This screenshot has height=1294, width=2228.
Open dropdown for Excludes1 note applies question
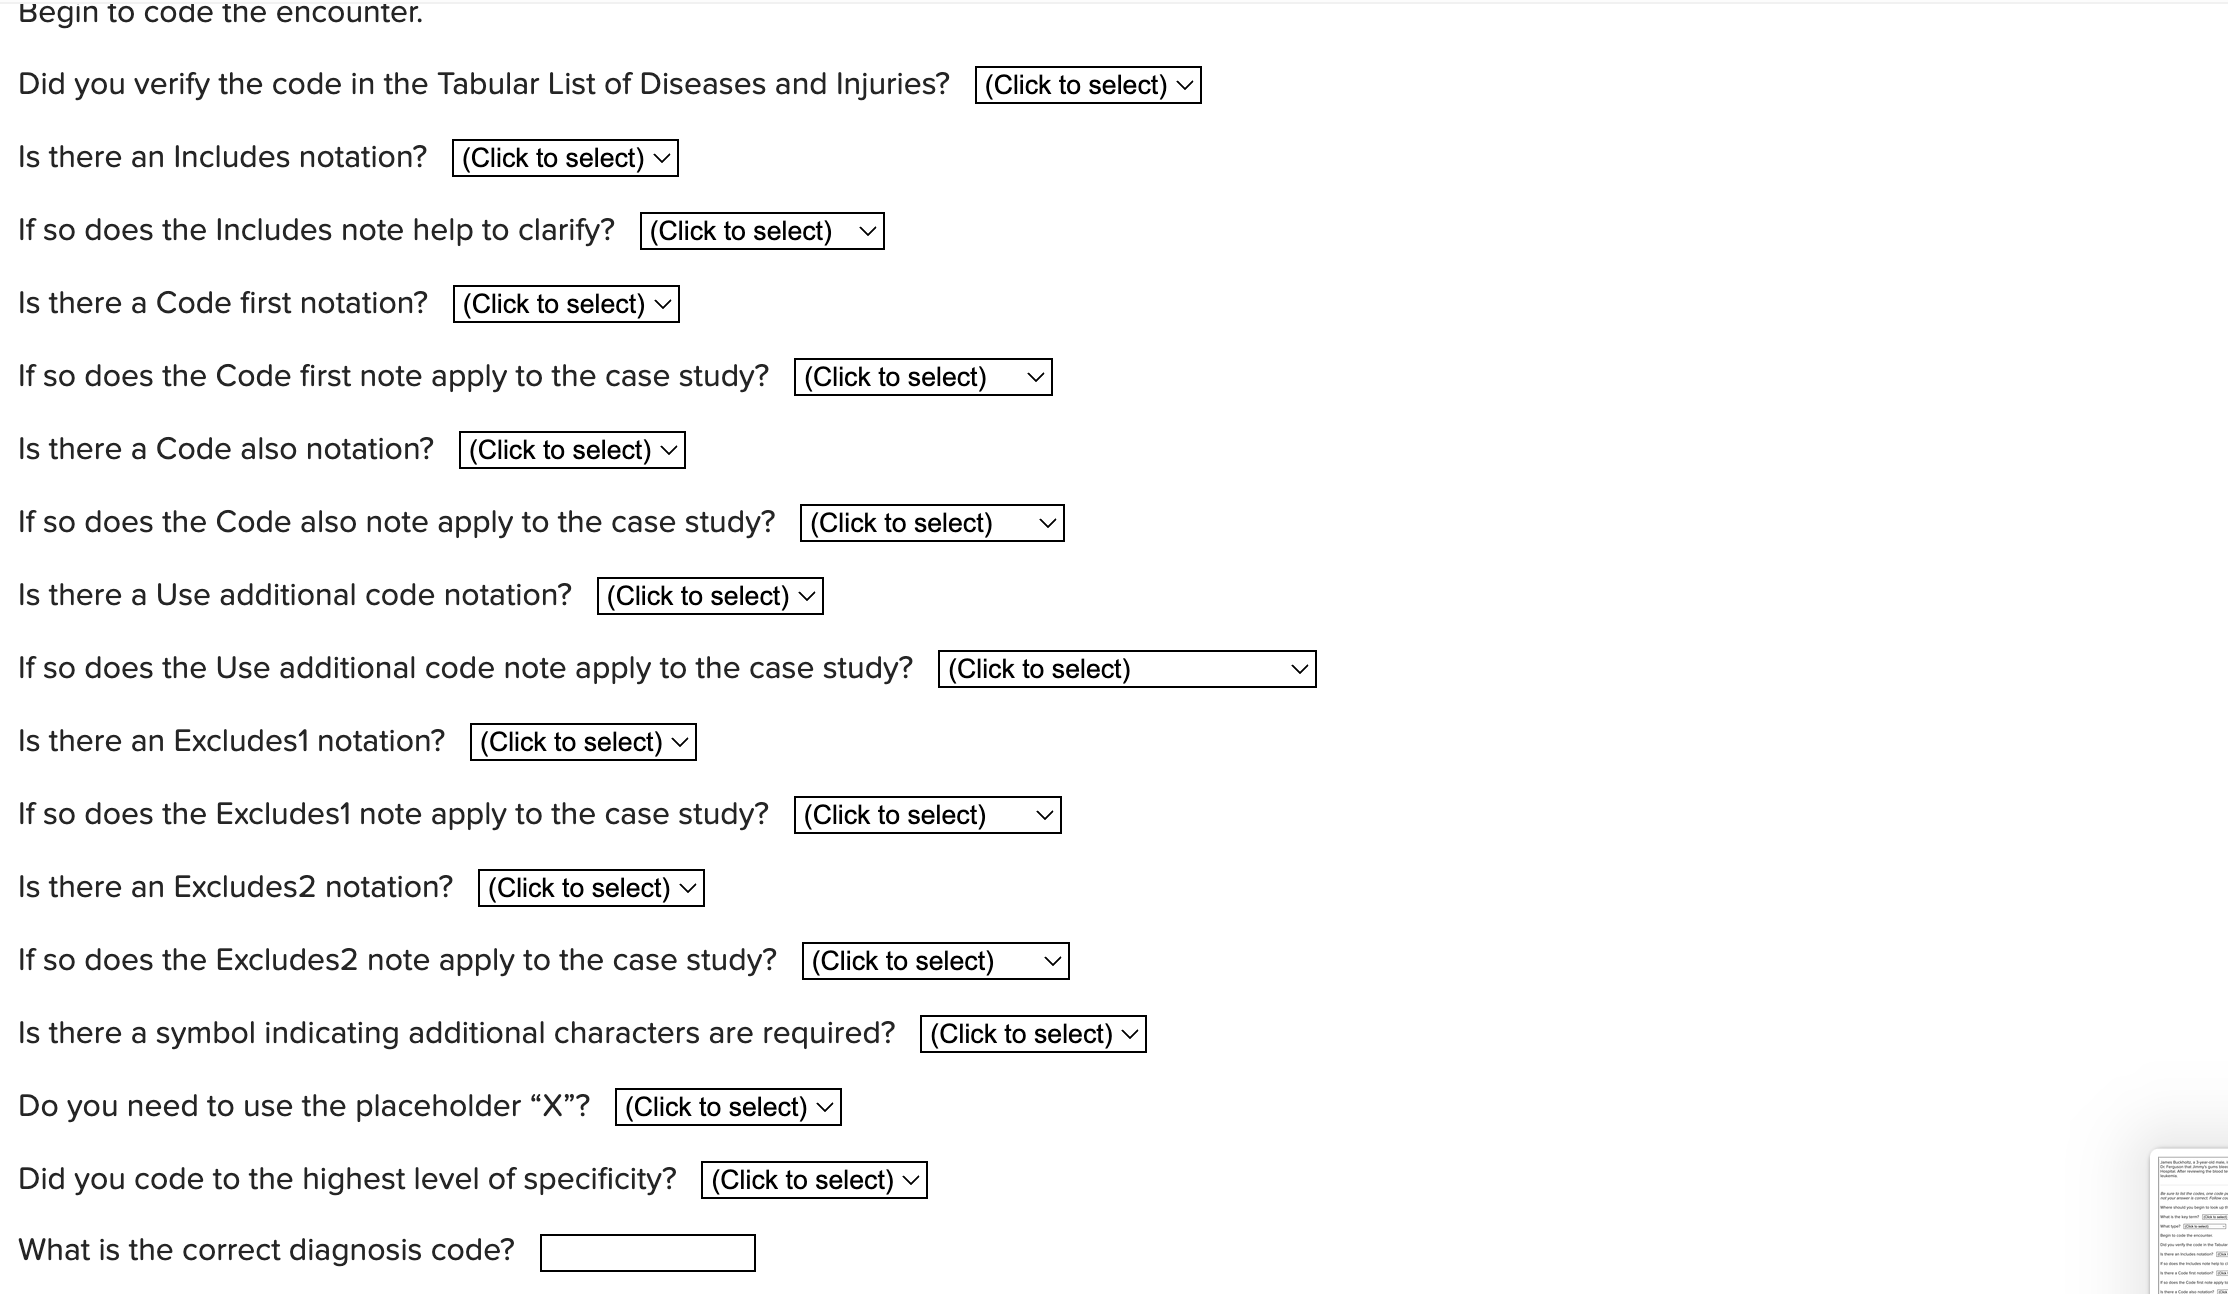click(927, 814)
